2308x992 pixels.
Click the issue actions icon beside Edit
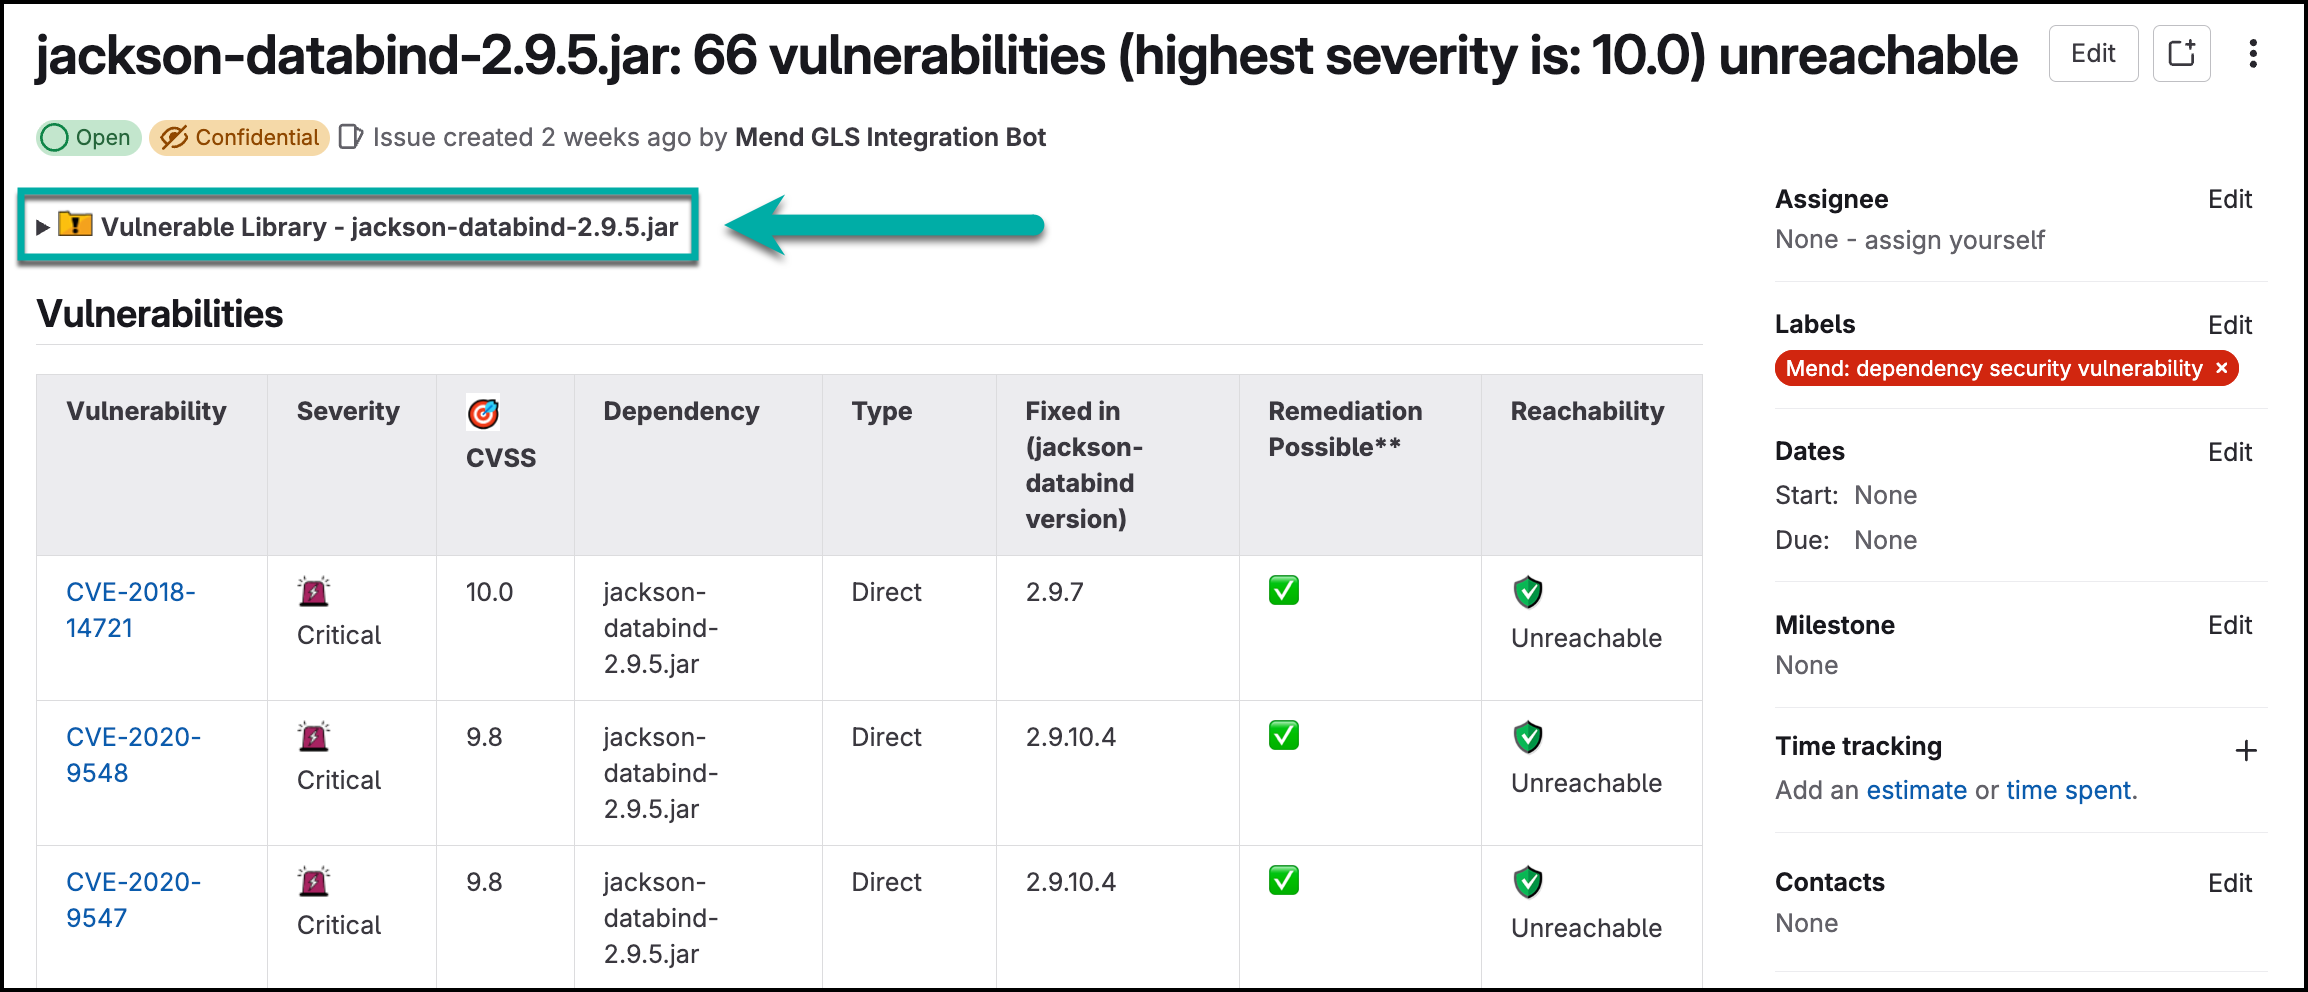(2181, 54)
